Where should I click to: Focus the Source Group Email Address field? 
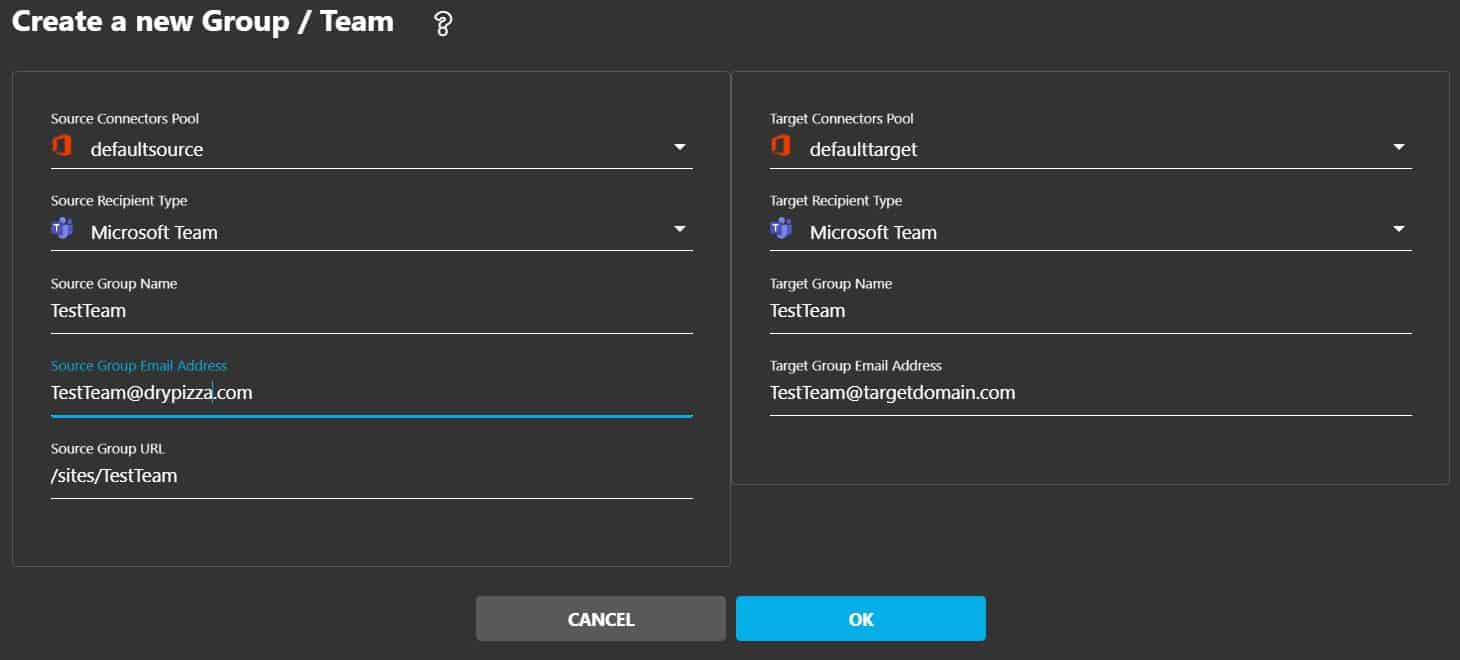tap(371, 394)
